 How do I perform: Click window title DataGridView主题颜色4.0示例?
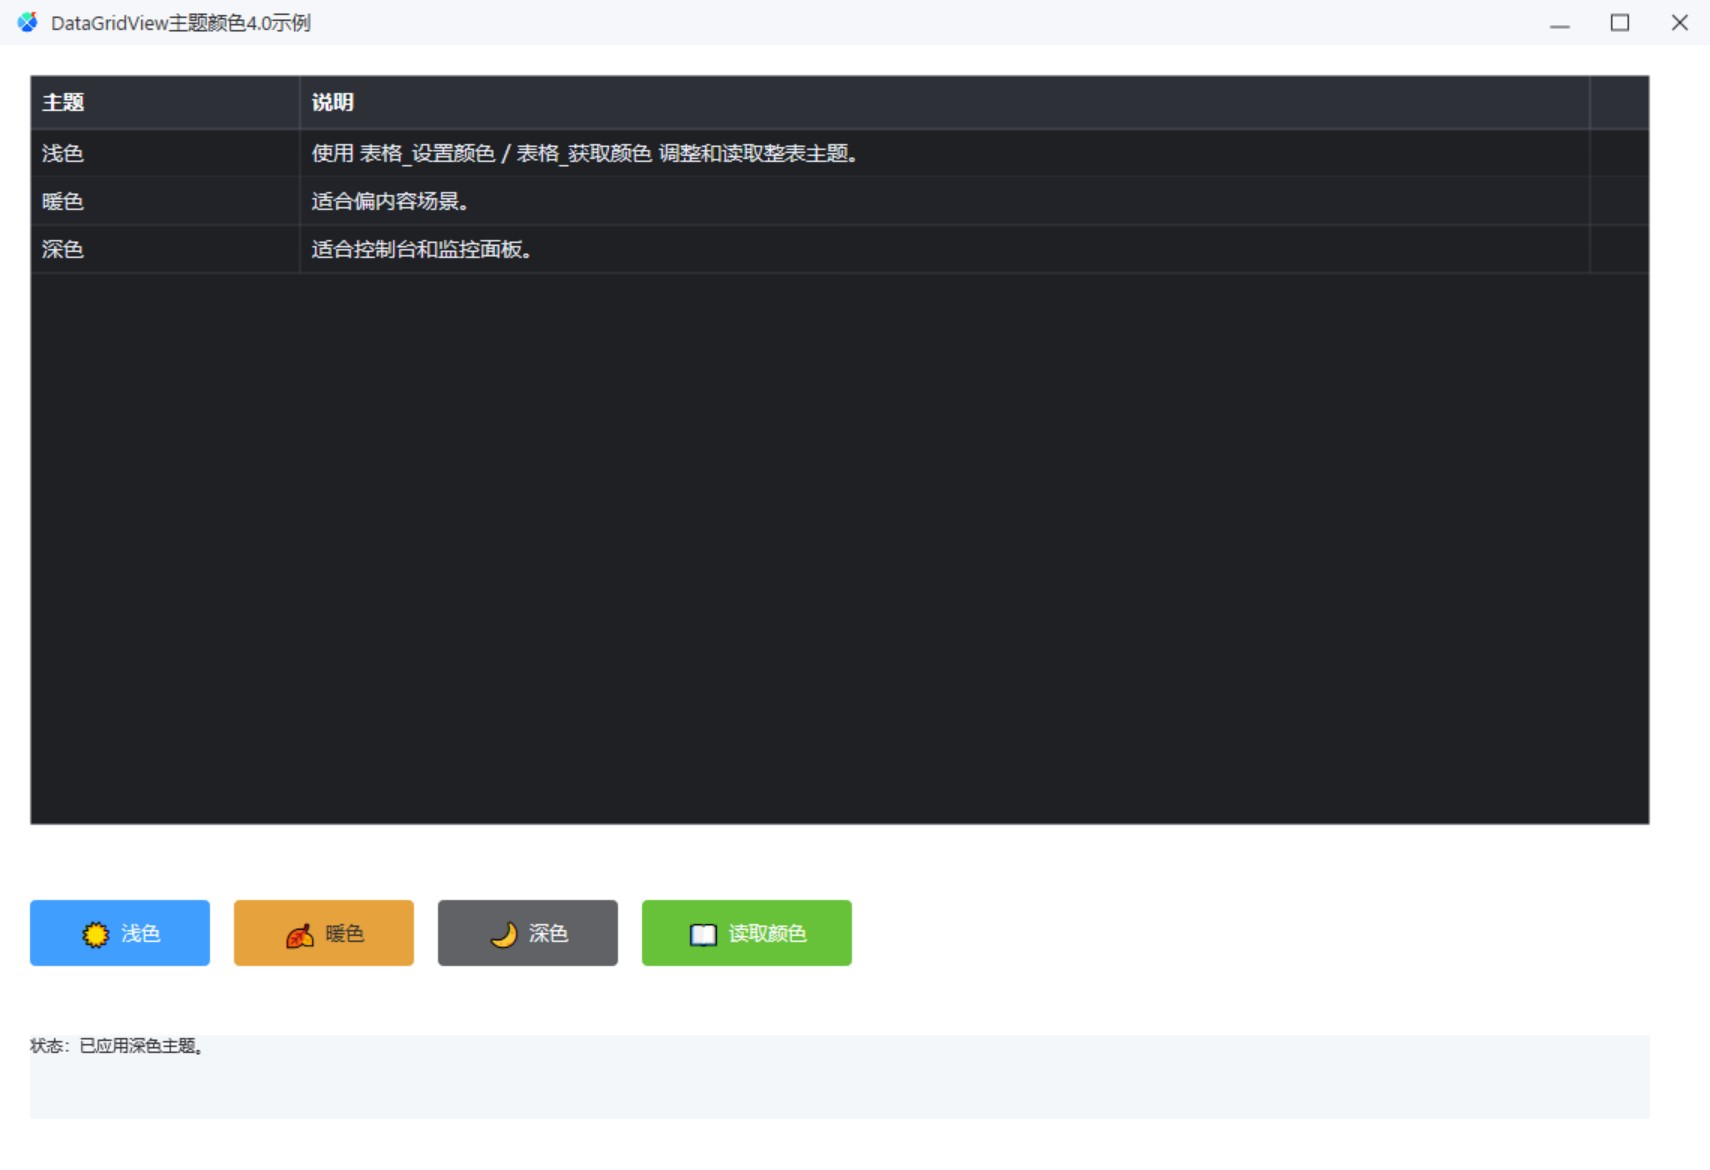[181, 23]
